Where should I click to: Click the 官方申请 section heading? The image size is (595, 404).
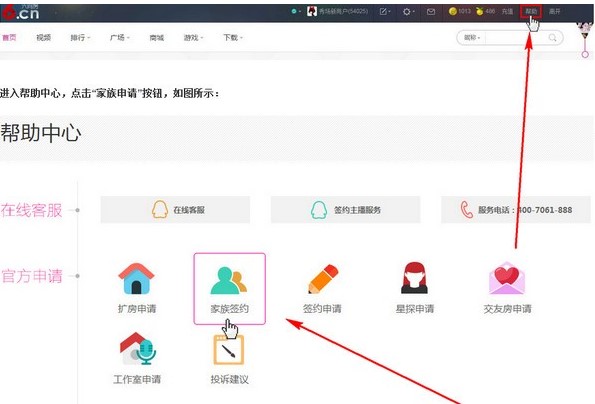tap(32, 276)
